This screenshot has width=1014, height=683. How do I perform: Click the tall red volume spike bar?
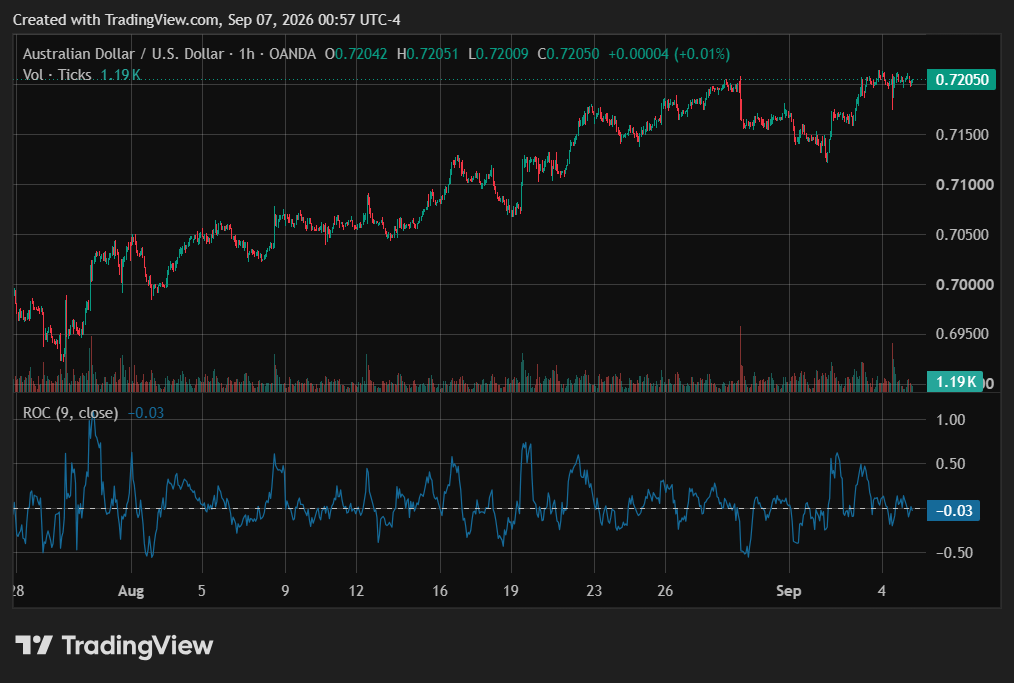click(740, 359)
